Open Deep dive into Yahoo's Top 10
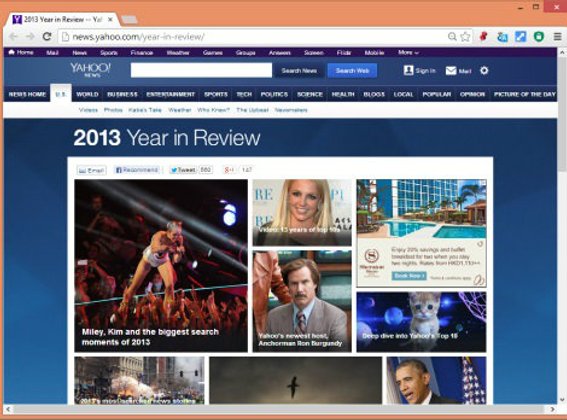This screenshot has height=420, width=567. pyautogui.click(x=421, y=322)
